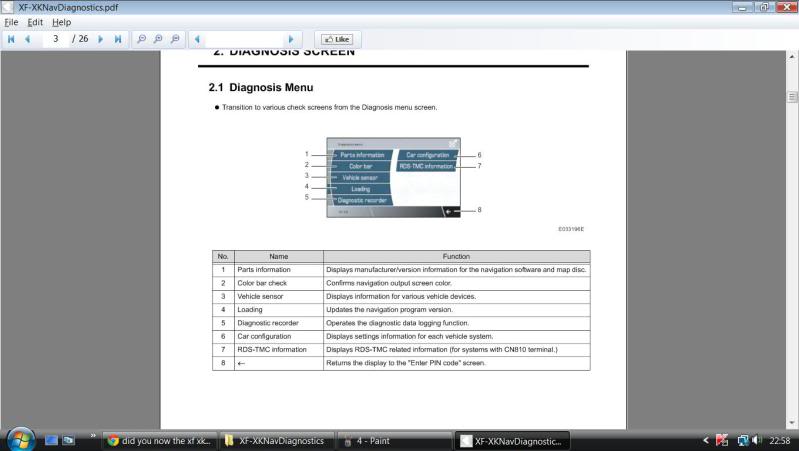
Task: Go to next page arrow
Action: click(100, 39)
